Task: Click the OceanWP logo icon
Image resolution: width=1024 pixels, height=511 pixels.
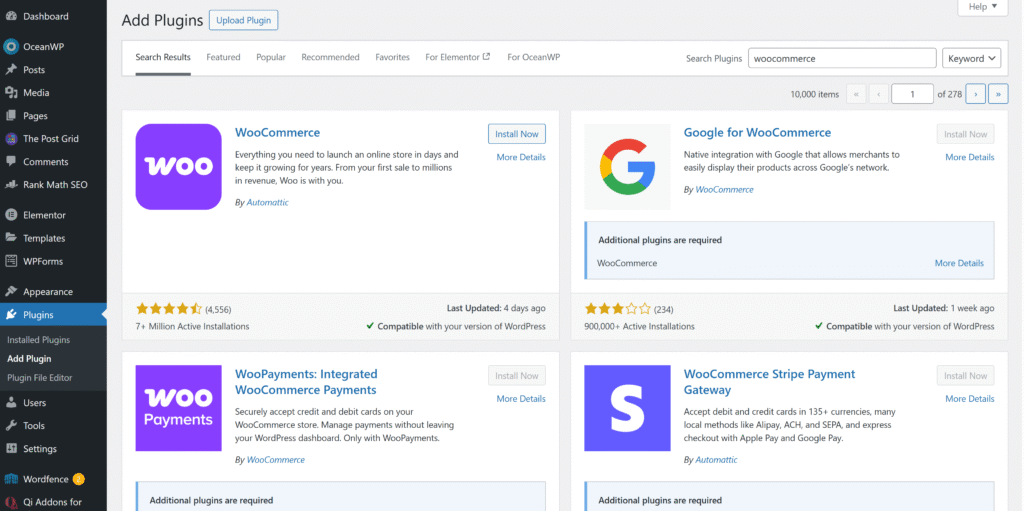Action: point(11,46)
